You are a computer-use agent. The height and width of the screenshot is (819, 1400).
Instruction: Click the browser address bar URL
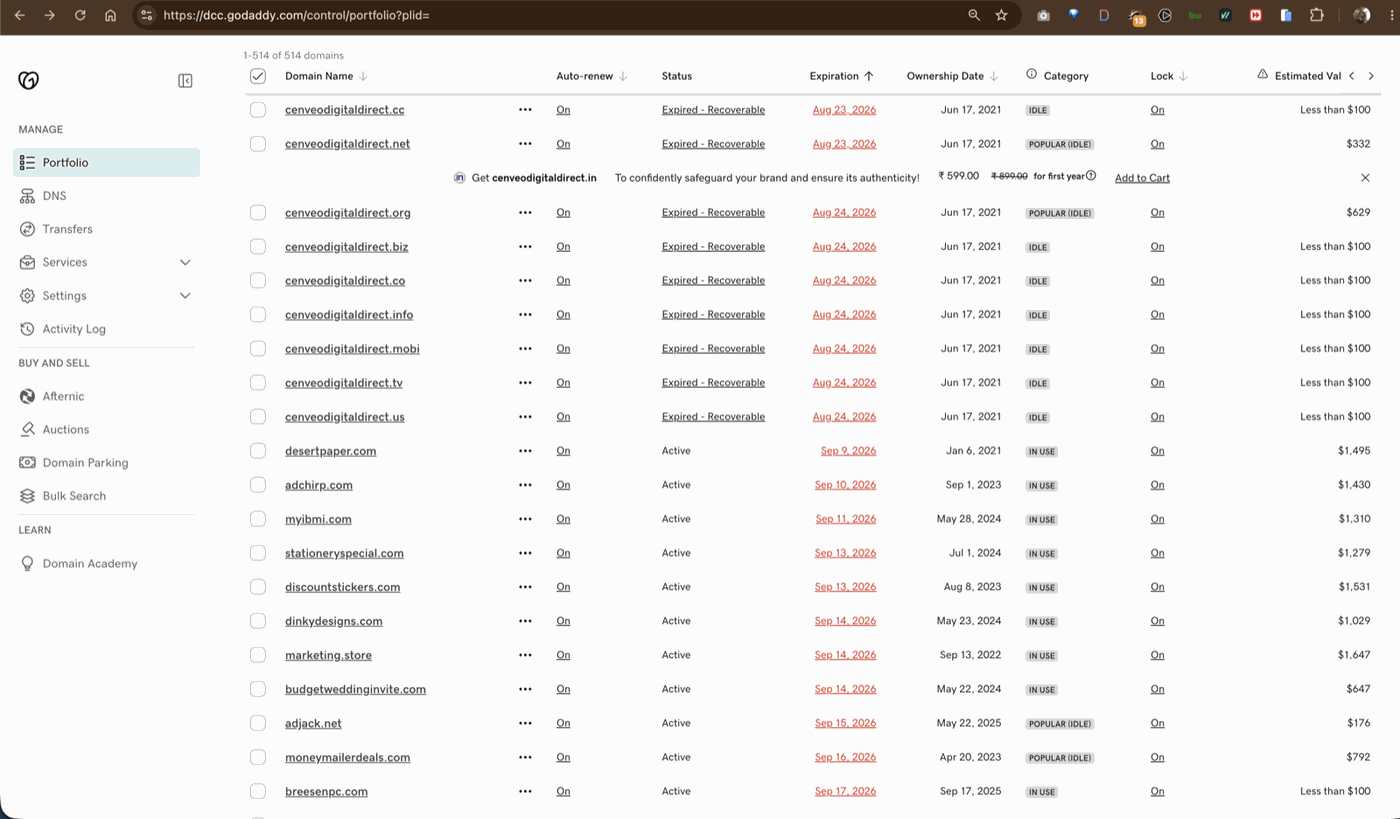(296, 16)
